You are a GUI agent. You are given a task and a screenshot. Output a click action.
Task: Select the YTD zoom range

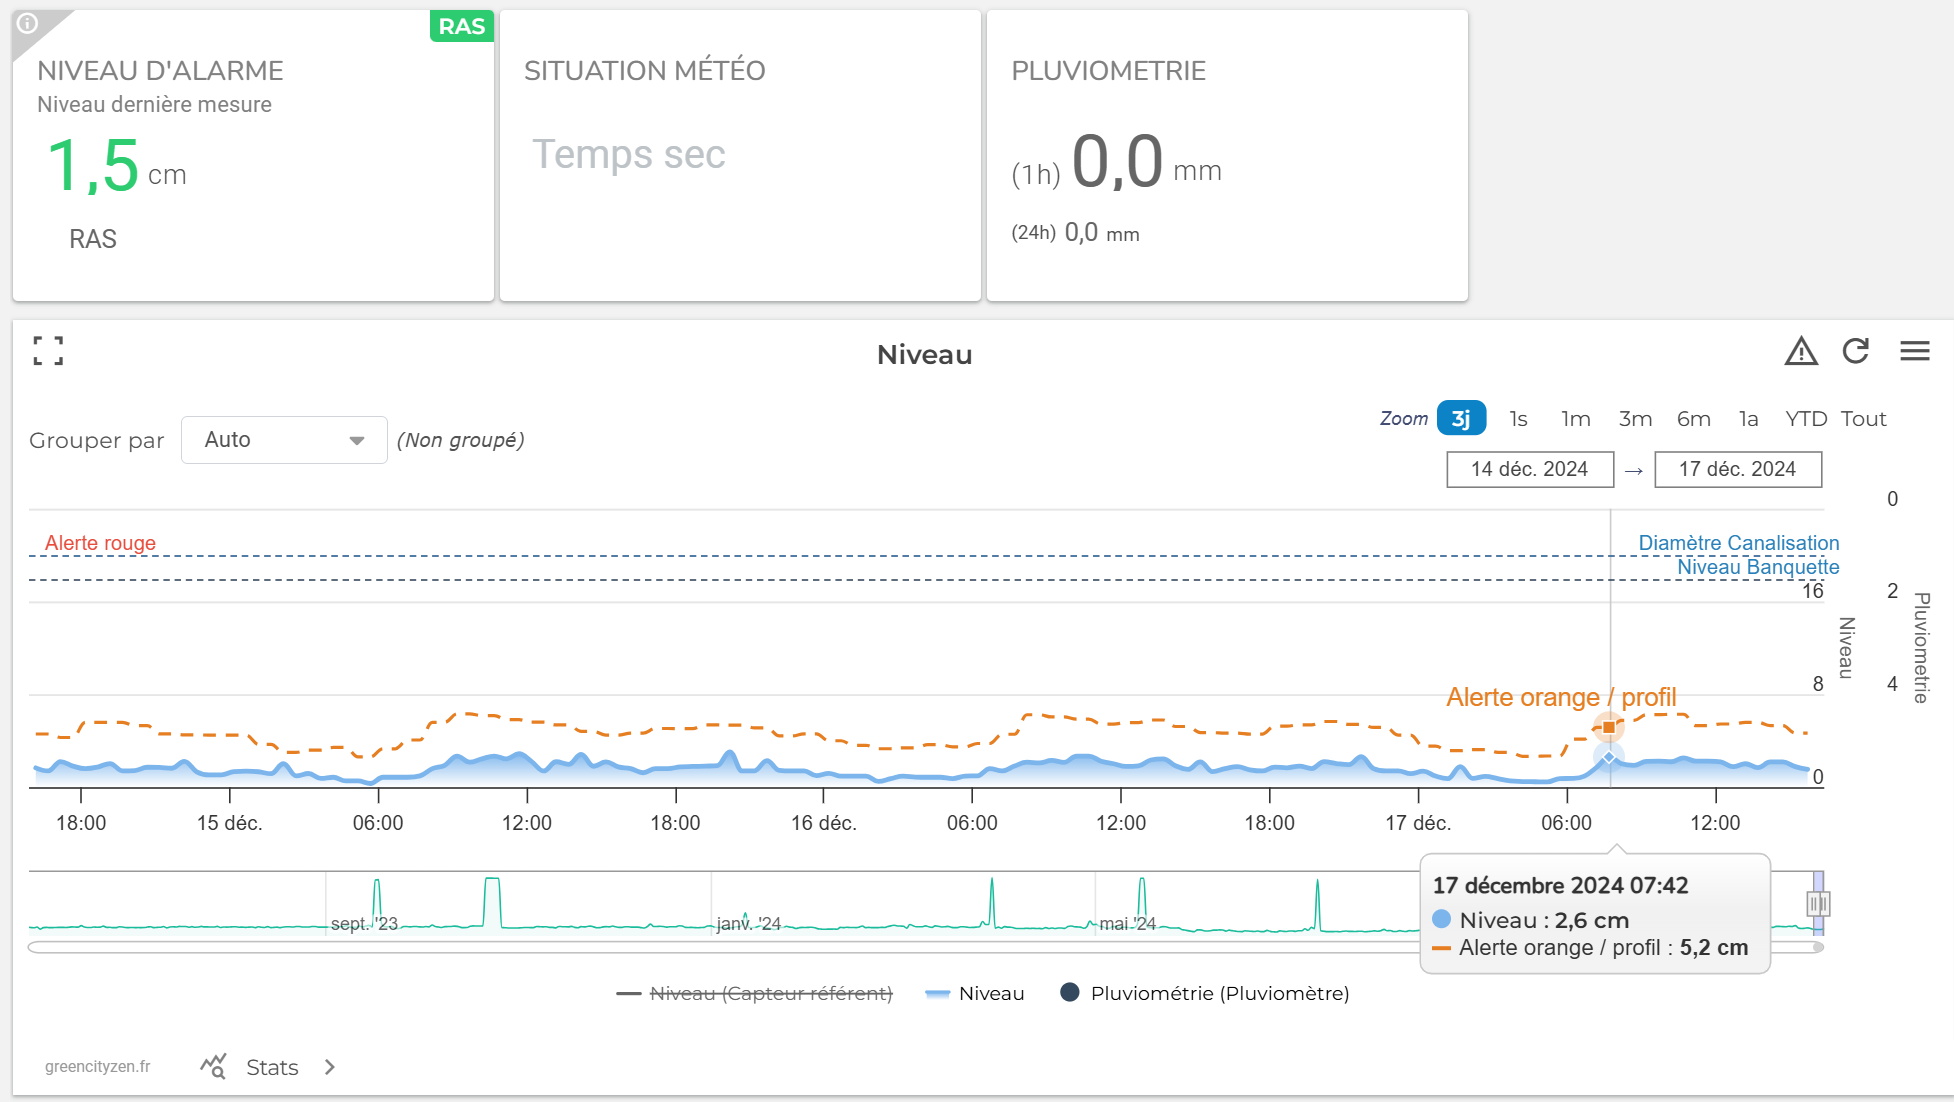[x=1805, y=419]
